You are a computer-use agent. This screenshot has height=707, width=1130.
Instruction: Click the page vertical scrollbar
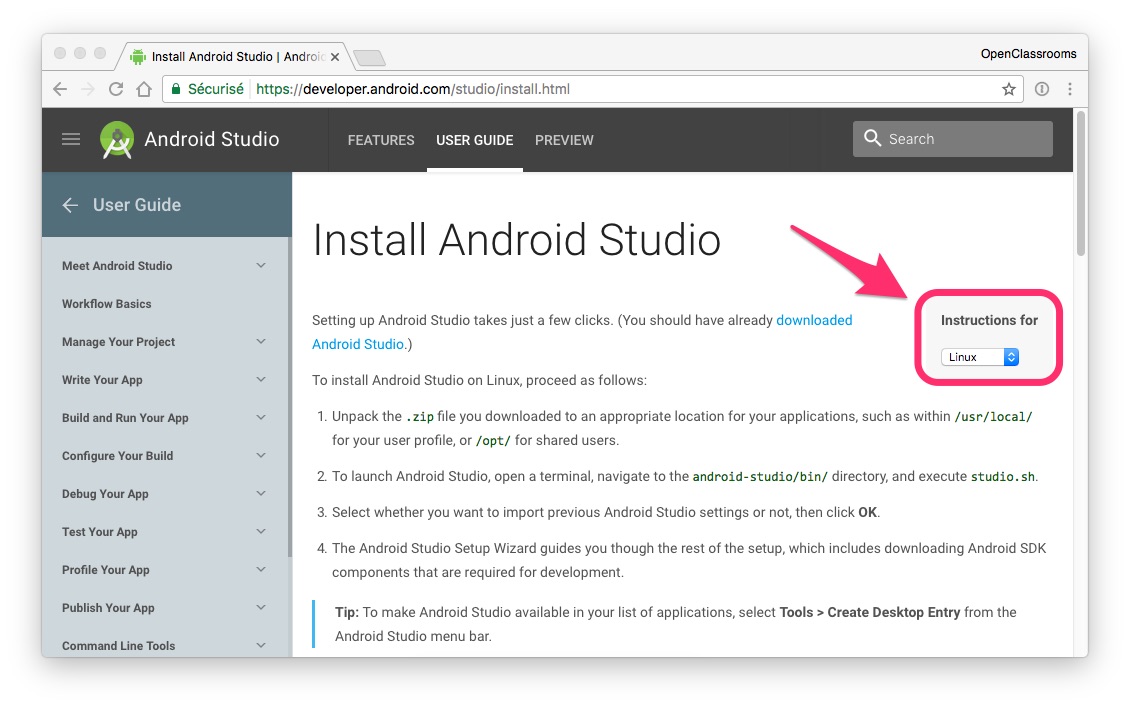(1080, 183)
